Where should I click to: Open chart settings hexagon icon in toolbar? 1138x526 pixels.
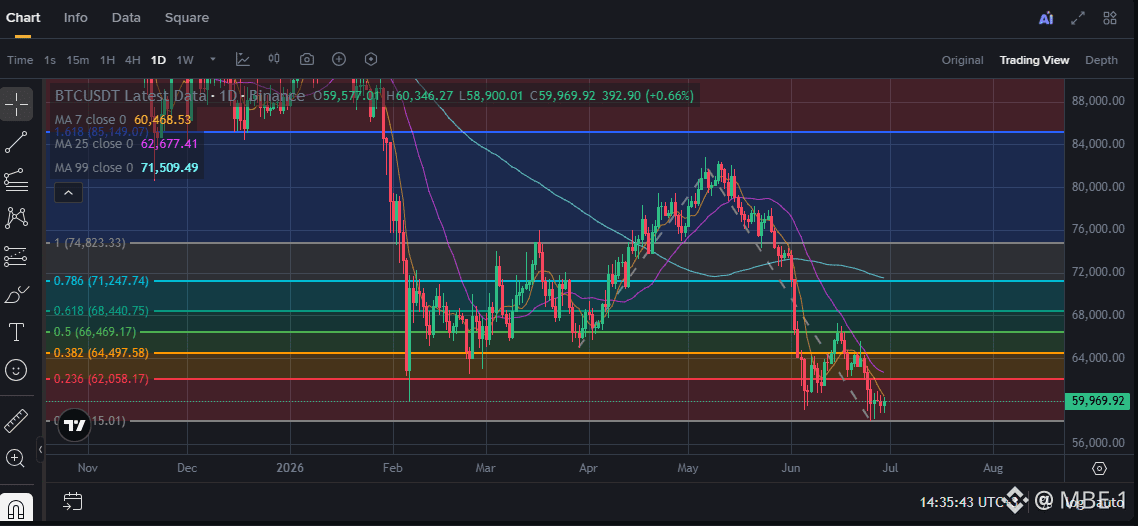tap(371, 59)
